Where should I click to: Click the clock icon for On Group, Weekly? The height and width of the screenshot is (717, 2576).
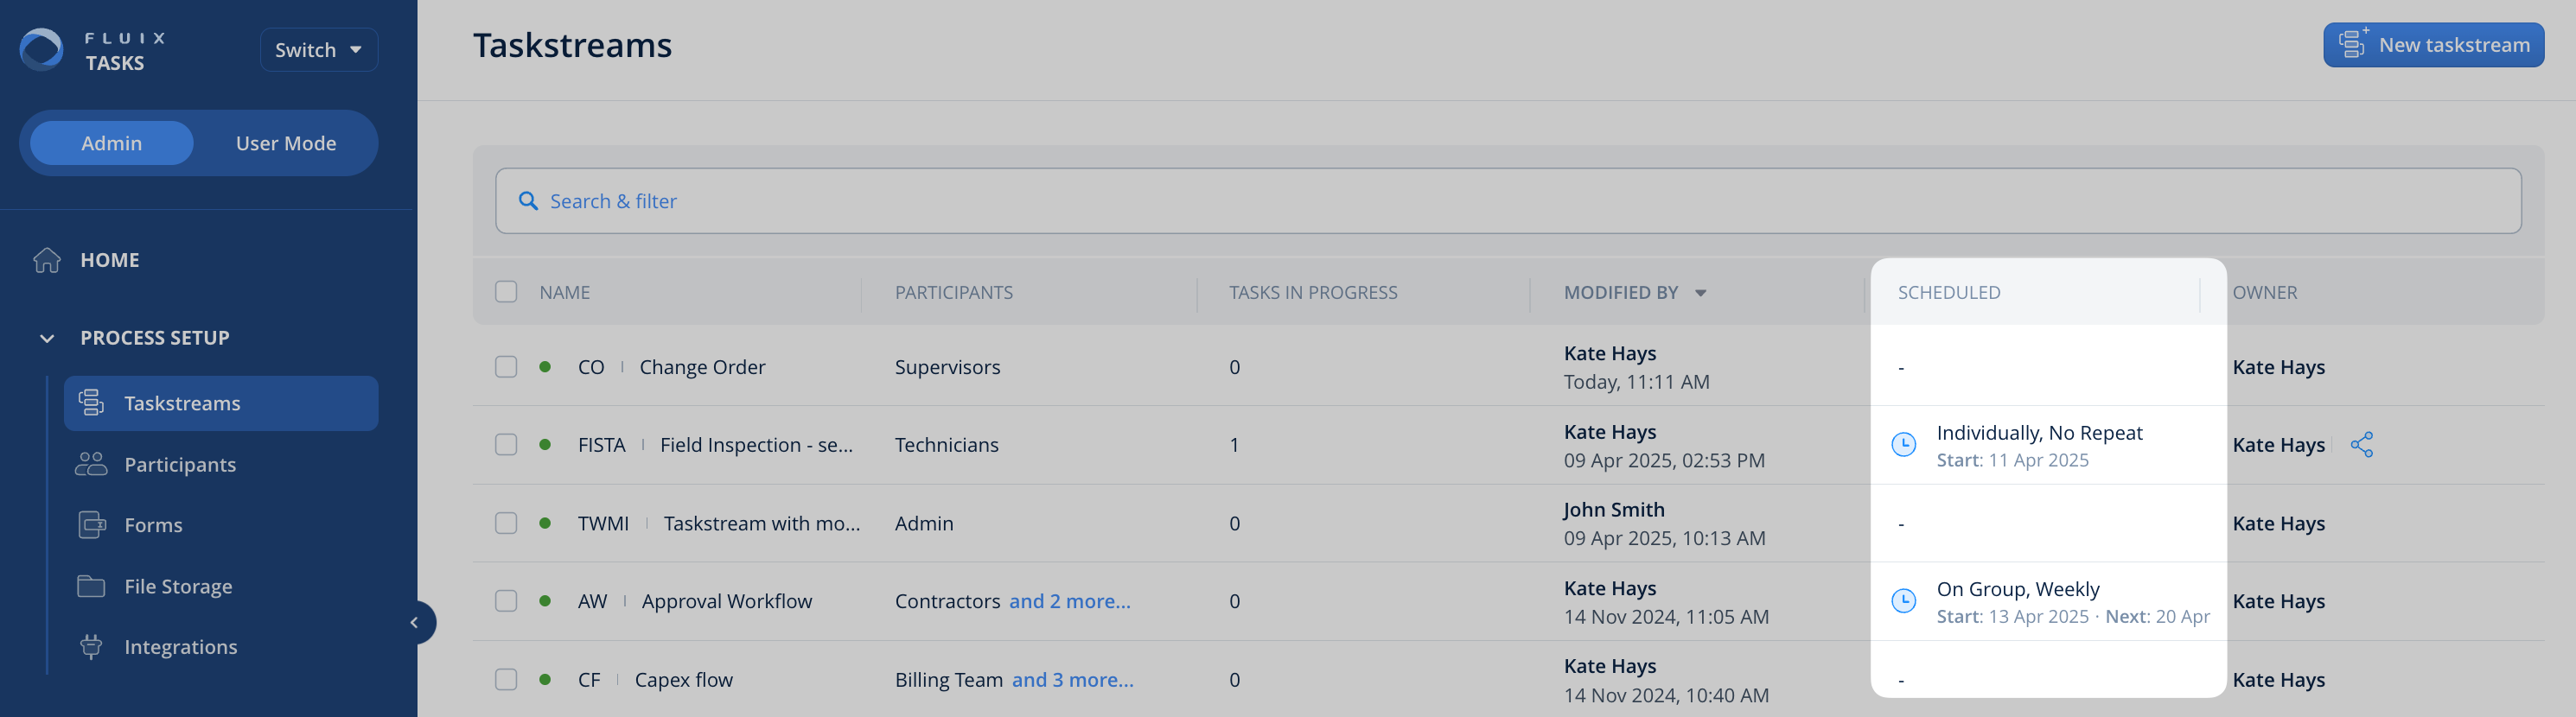point(1903,601)
